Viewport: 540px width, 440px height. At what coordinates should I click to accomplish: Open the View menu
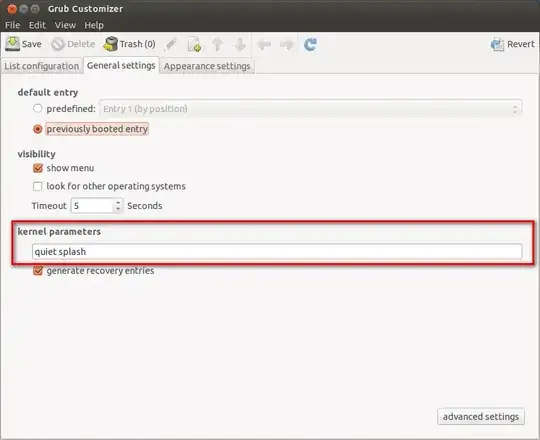click(65, 25)
